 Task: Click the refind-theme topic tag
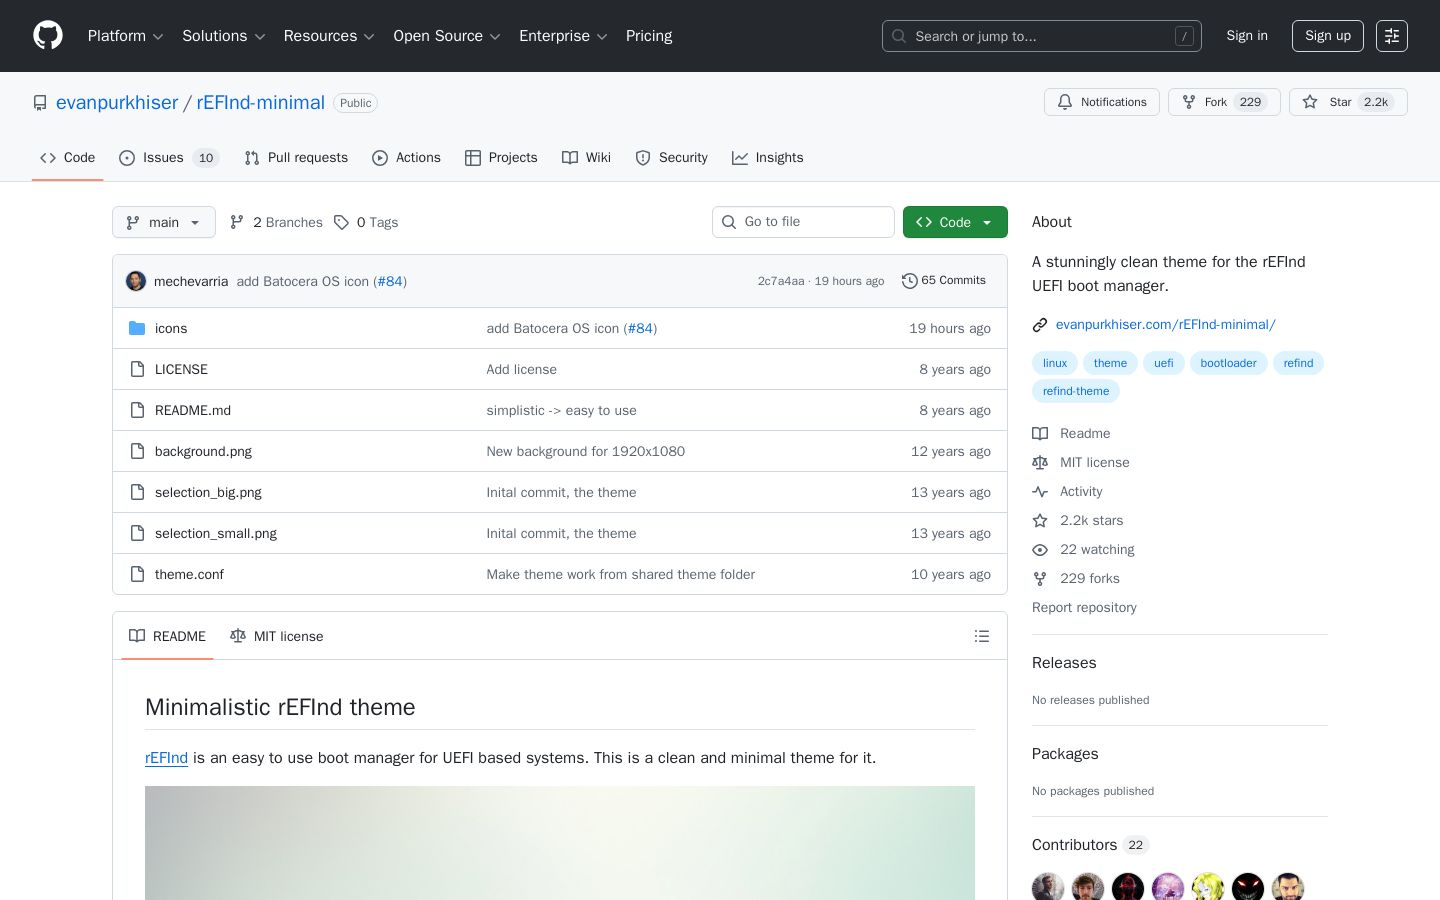click(x=1076, y=391)
